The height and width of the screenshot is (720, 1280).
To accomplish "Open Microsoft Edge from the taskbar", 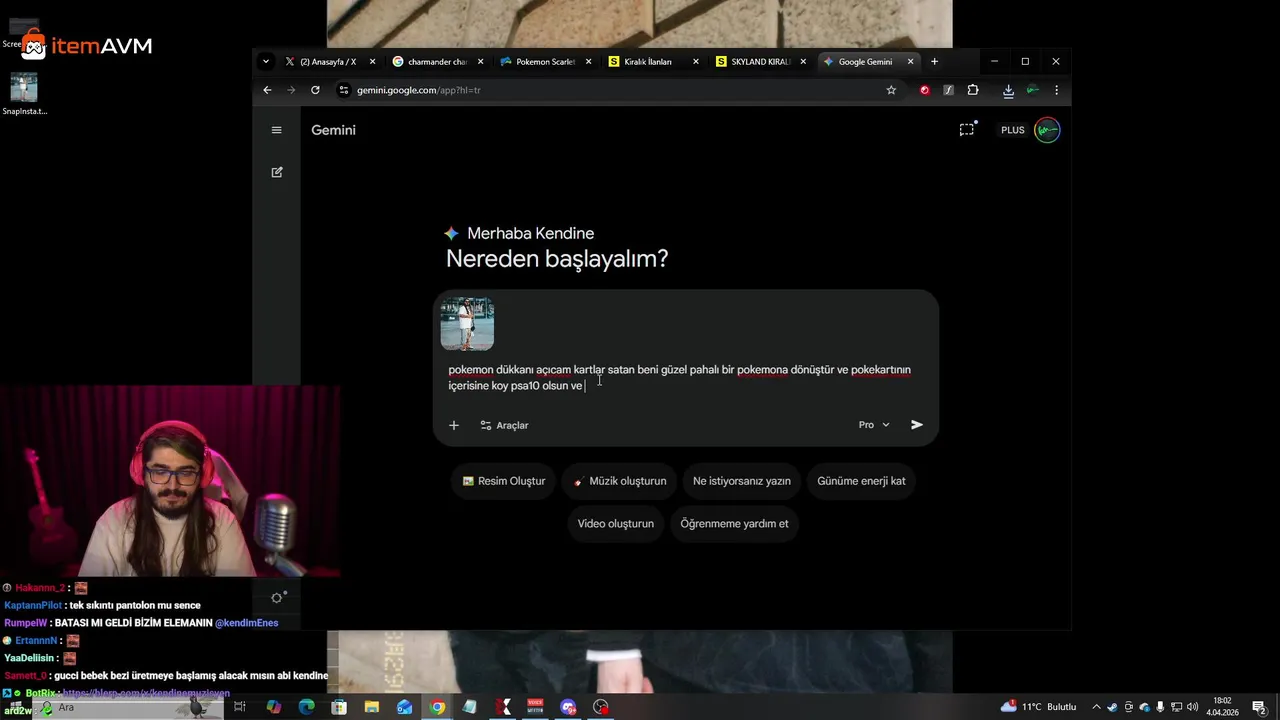I will pos(307,707).
